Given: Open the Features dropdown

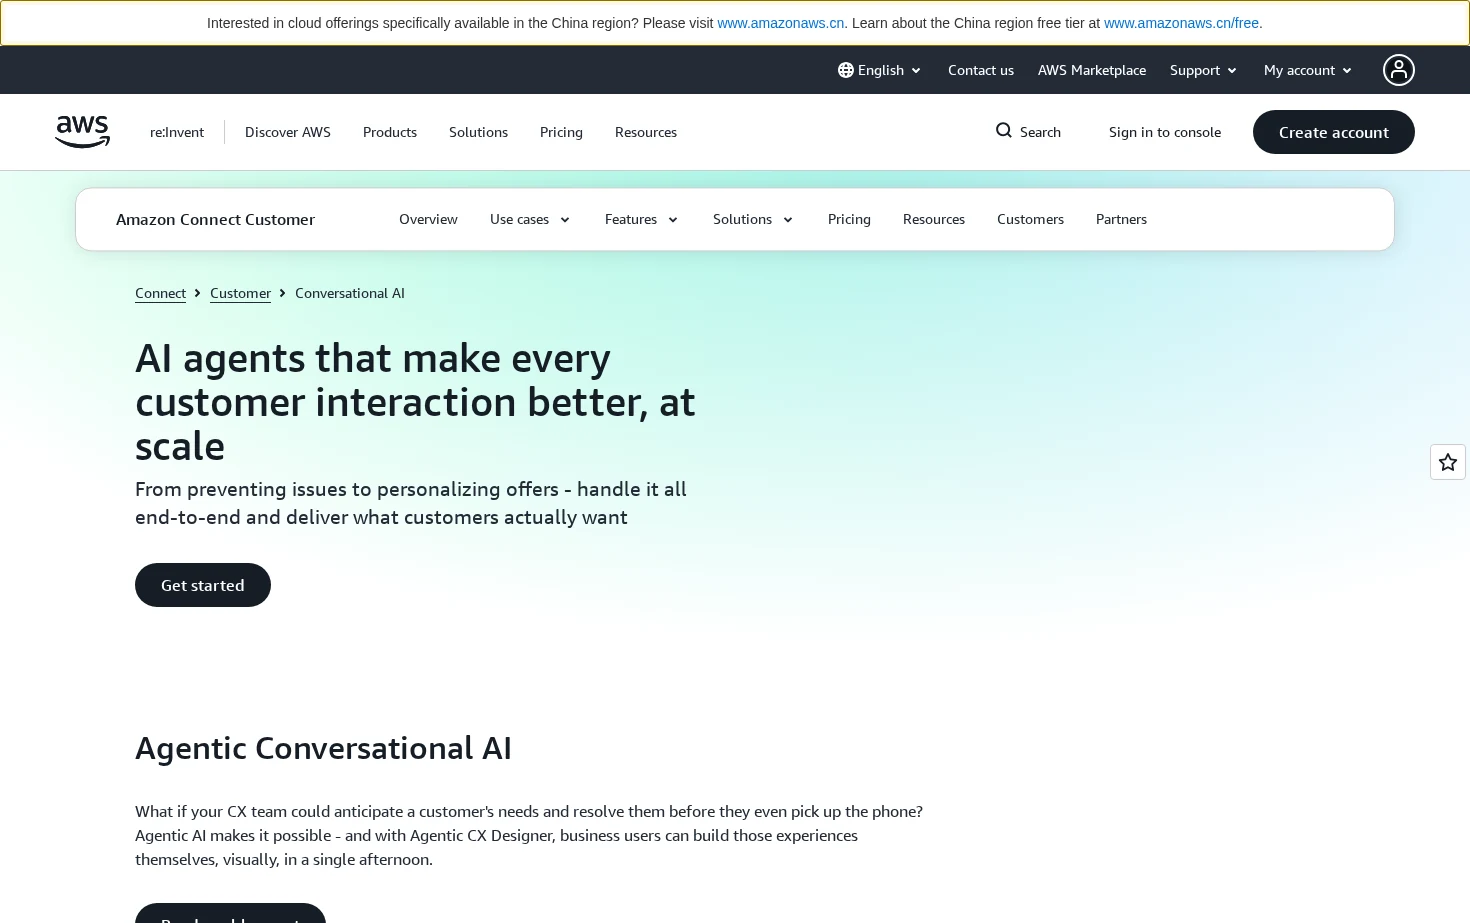Looking at the screenshot, I should [x=642, y=219].
